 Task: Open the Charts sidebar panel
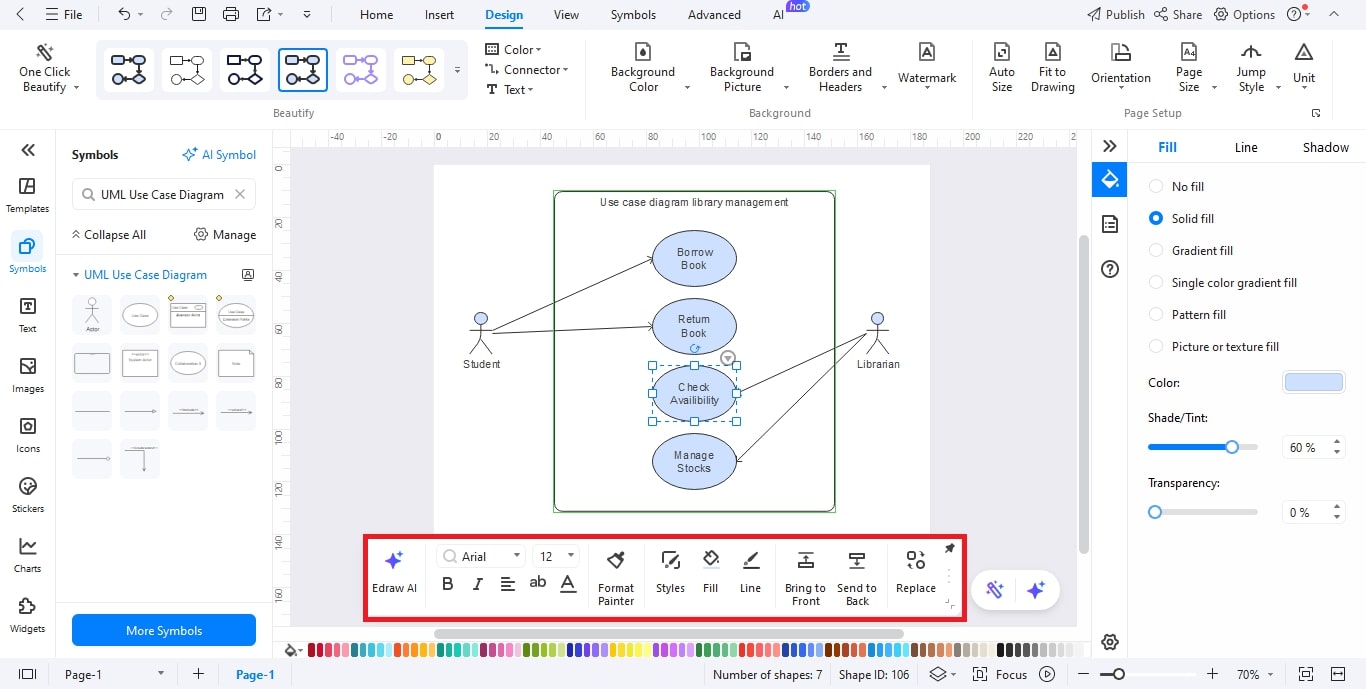(x=28, y=555)
